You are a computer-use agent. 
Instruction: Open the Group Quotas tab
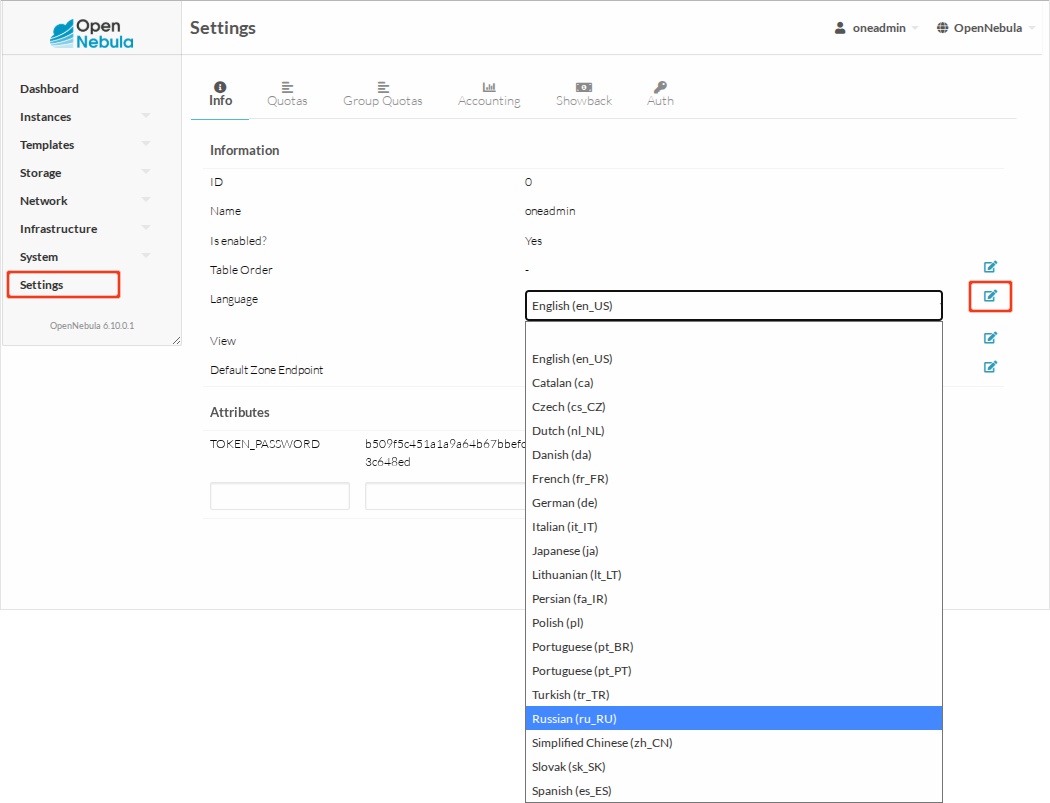tap(383, 94)
